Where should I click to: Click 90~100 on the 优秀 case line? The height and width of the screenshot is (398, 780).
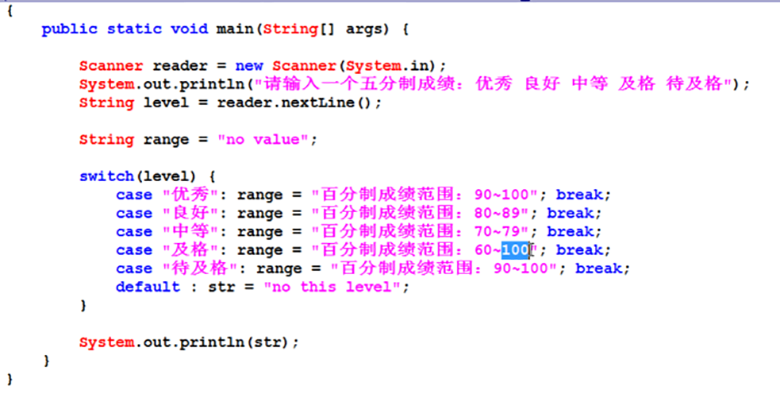501,195
